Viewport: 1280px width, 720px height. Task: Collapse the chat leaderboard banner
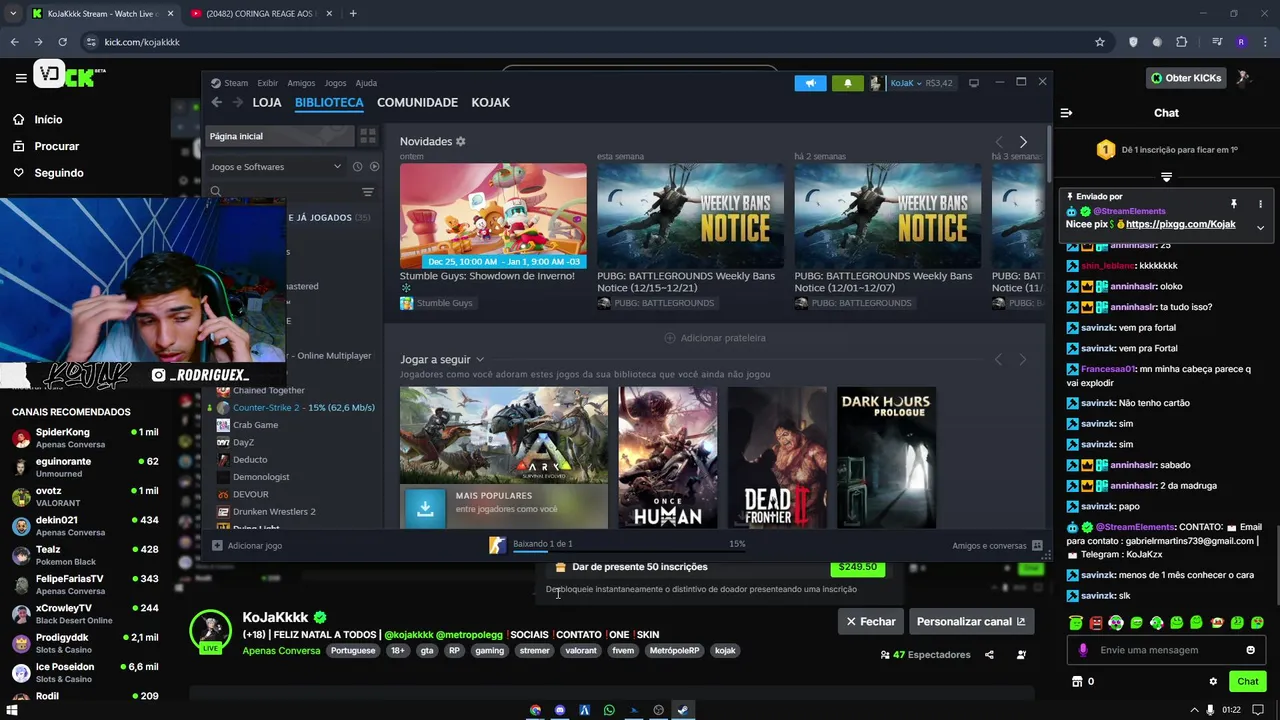[1166, 177]
